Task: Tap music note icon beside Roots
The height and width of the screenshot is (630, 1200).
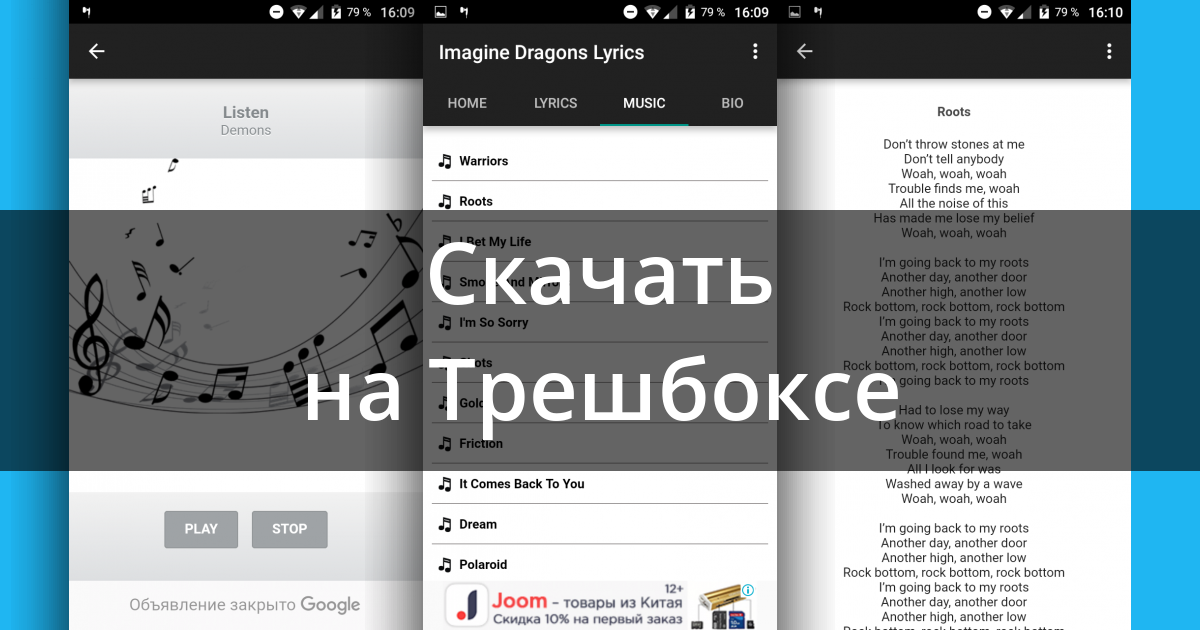Action: coord(445,201)
